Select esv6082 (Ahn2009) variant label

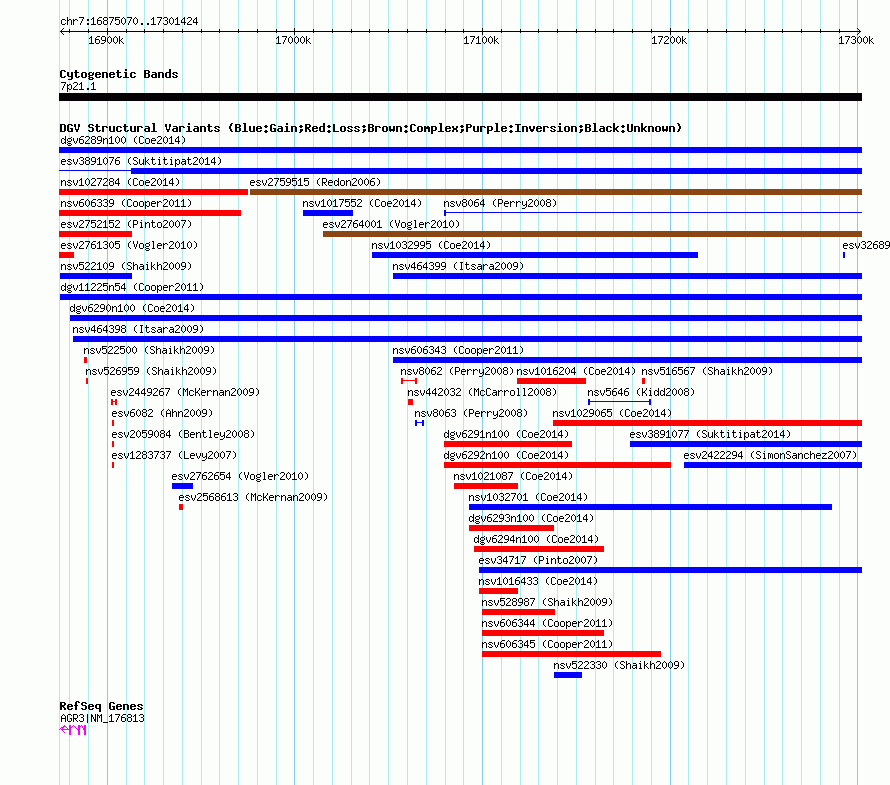(x=162, y=413)
